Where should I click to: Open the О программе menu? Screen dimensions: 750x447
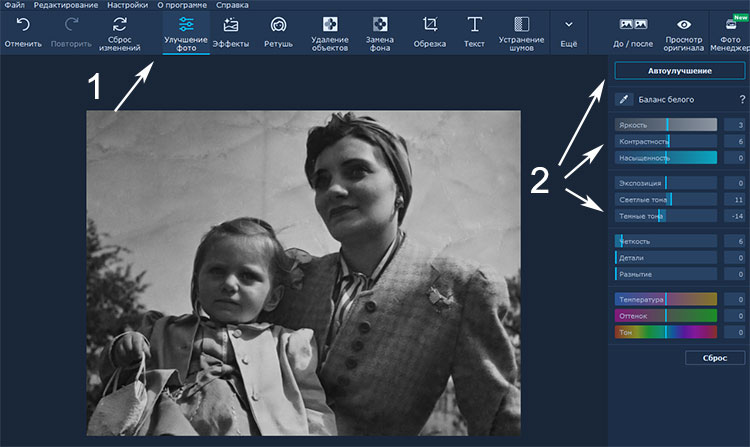pos(182,5)
